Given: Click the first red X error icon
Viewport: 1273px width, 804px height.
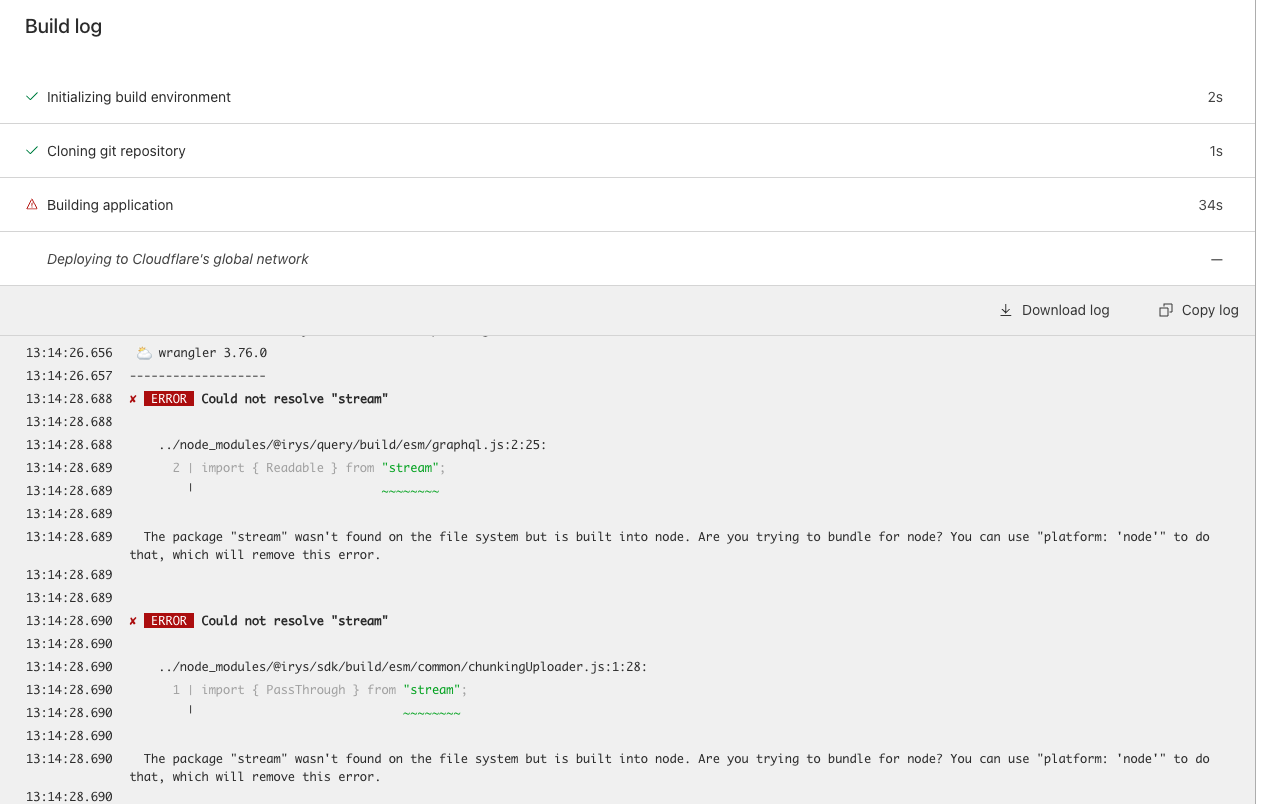Looking at the screenshot, I should 133,399.
